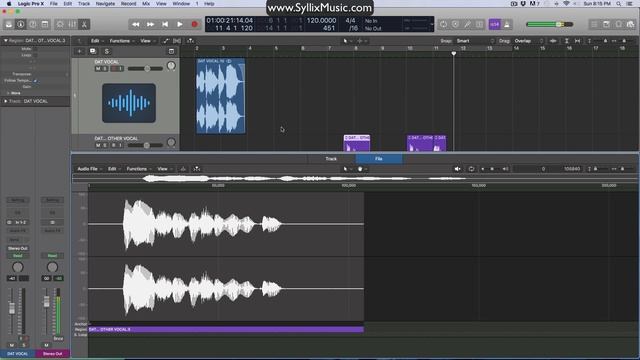This screenshot has height=360, width=640.
Task: Adjust the master volume slider
Action: pos(549,24)
